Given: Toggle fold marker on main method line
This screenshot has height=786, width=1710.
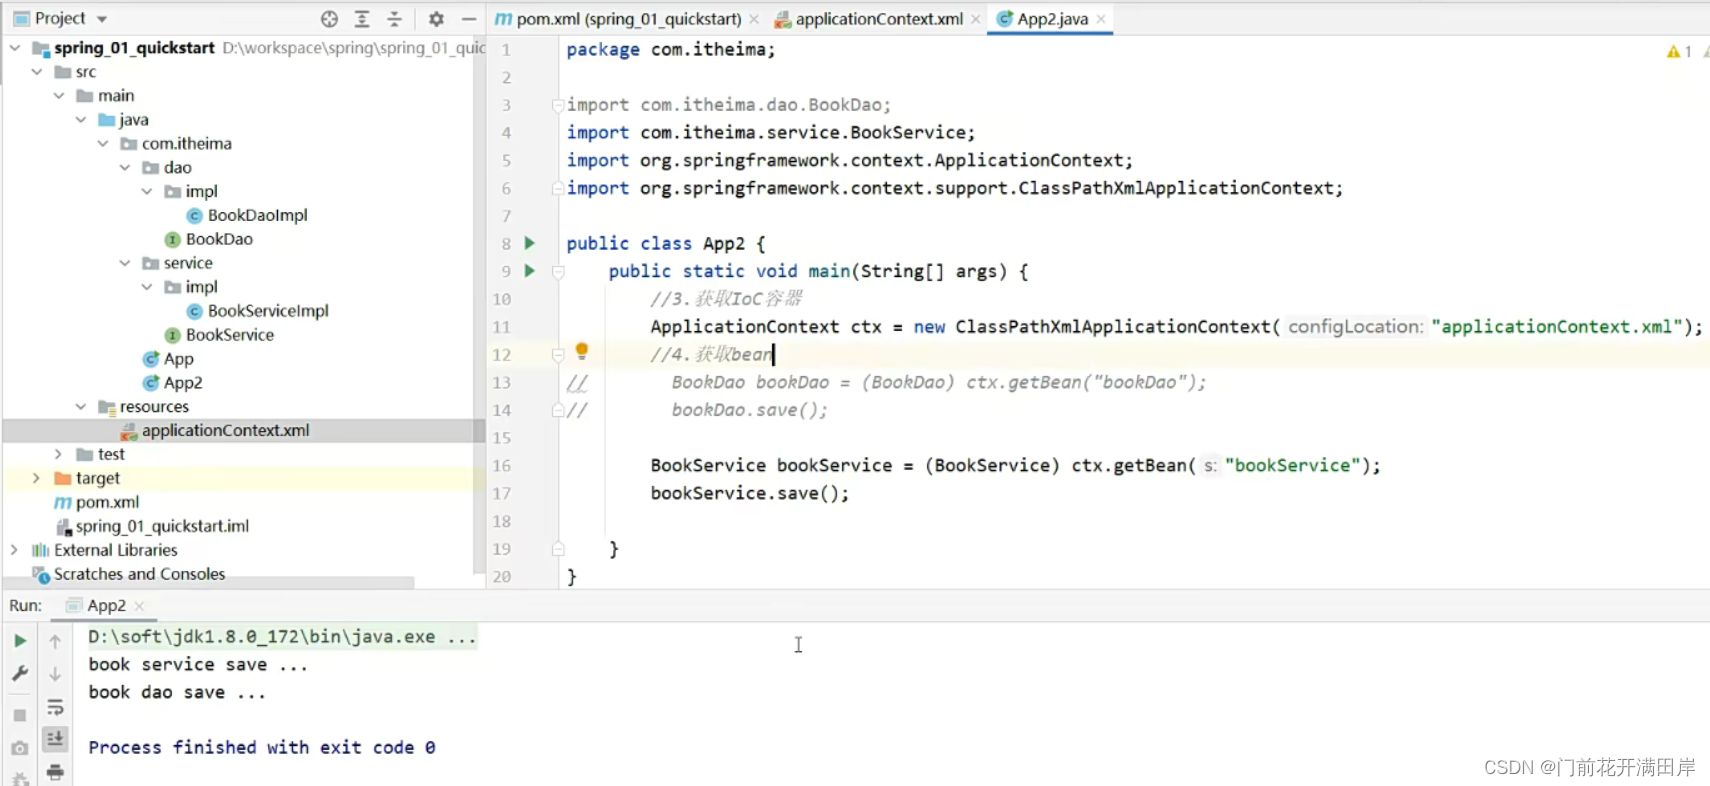Looking at the screenshot, I should (558, 272).
